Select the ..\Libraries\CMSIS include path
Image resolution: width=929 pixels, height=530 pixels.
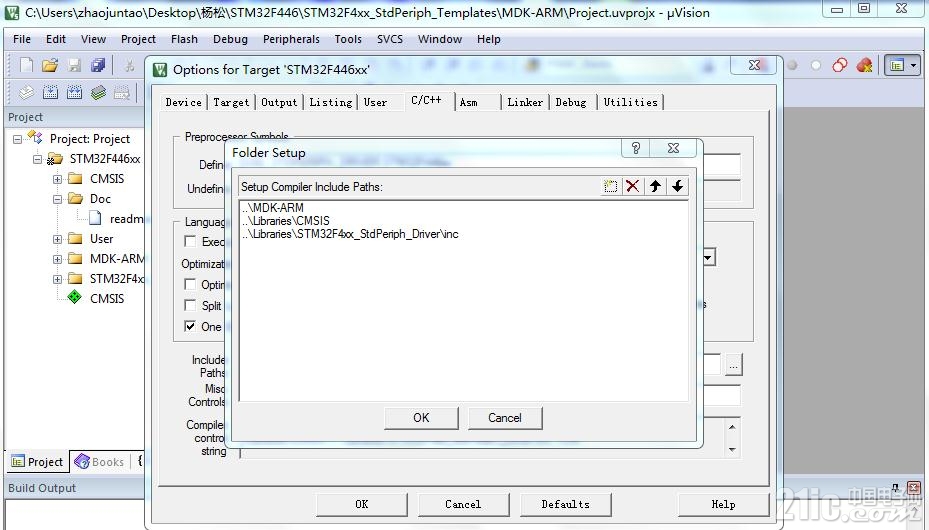pyautogui.click(x=286, y=221)
